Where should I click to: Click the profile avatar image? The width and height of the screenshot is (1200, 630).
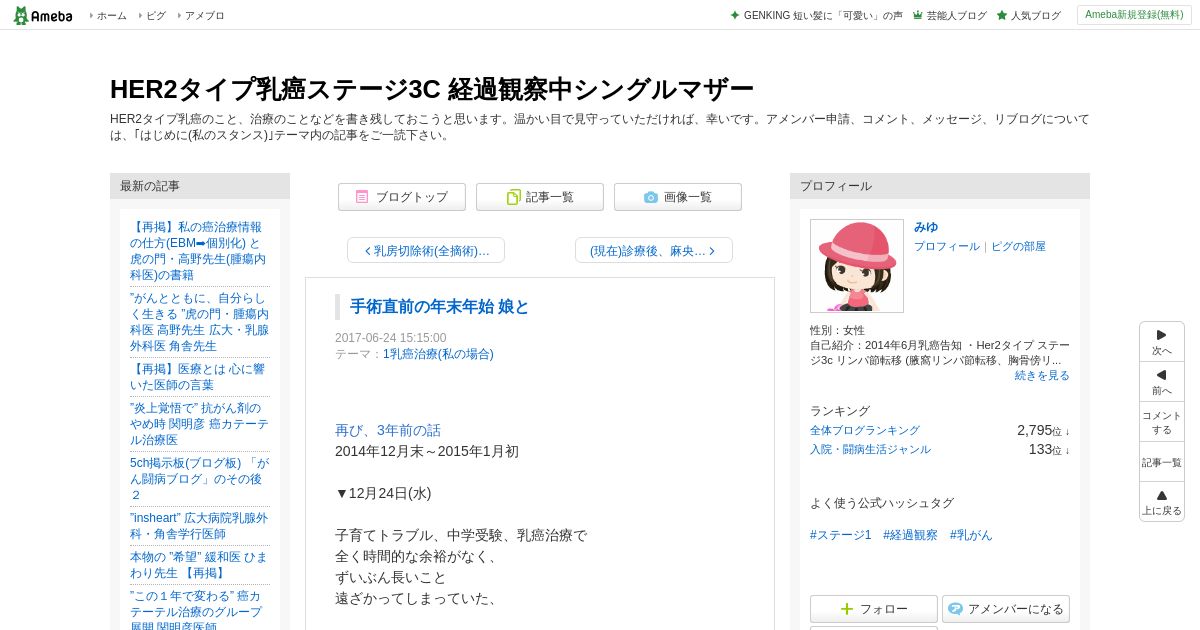[857, 266]
